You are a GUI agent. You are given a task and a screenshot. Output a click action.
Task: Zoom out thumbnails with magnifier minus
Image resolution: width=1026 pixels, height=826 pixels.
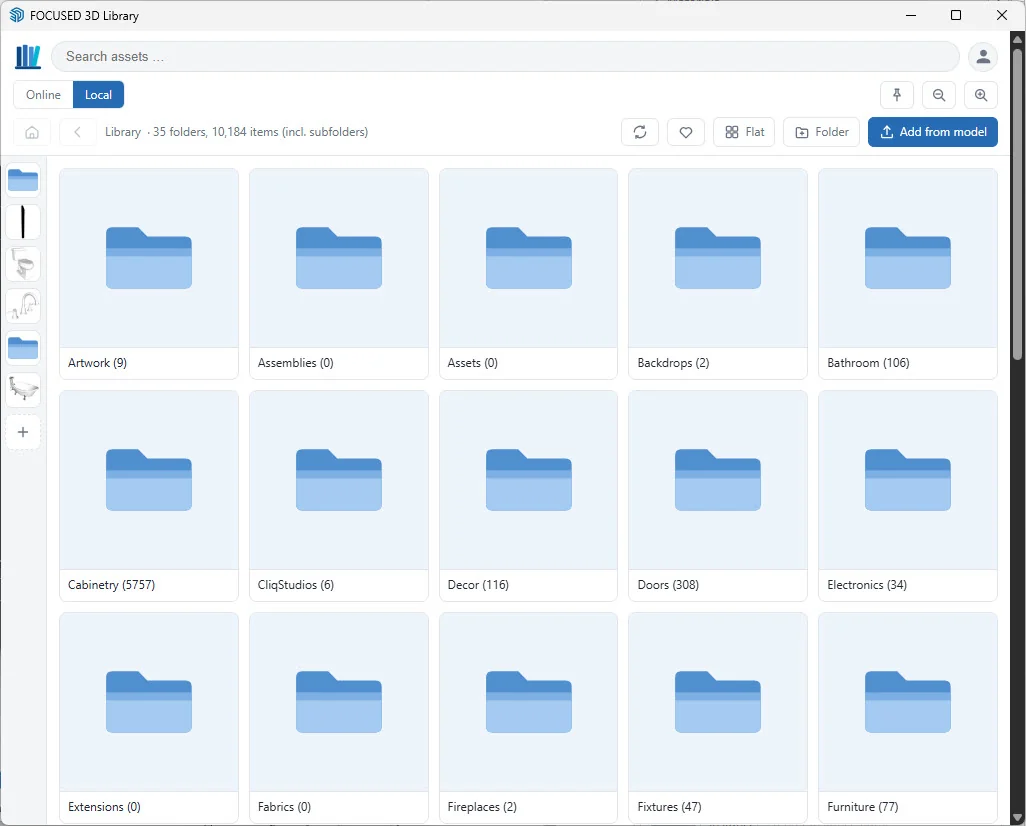click(x=938, y=95)
